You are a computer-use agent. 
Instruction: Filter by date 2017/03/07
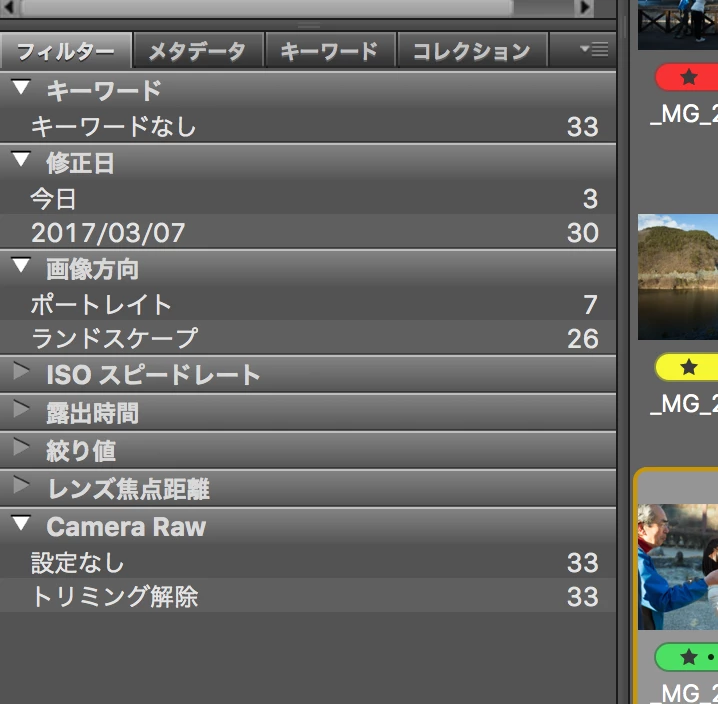(308, 232)
